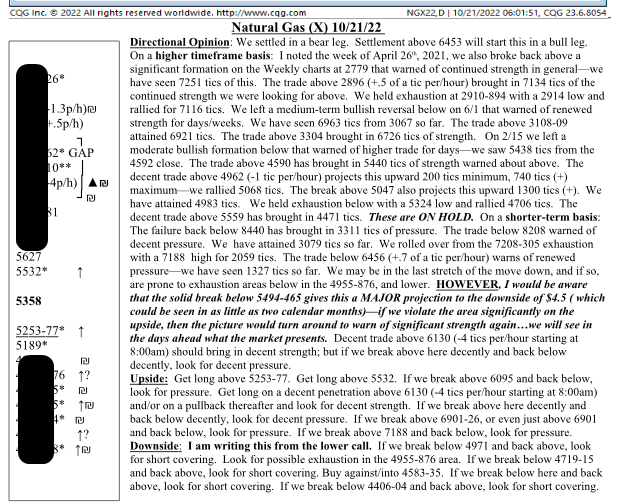Image resolution: width=618 pixels, height=503 pixels.
Task: Select the Upside: heading
Action: (x=149, y=379)
